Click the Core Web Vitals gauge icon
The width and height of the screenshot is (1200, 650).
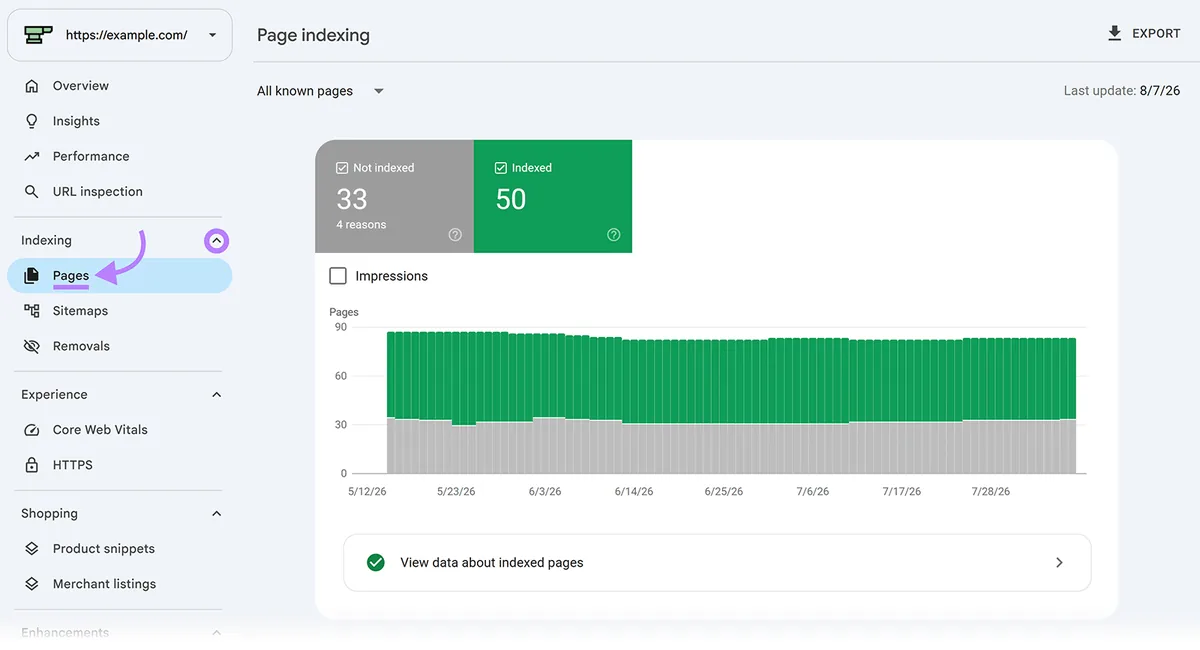[32, 430]
